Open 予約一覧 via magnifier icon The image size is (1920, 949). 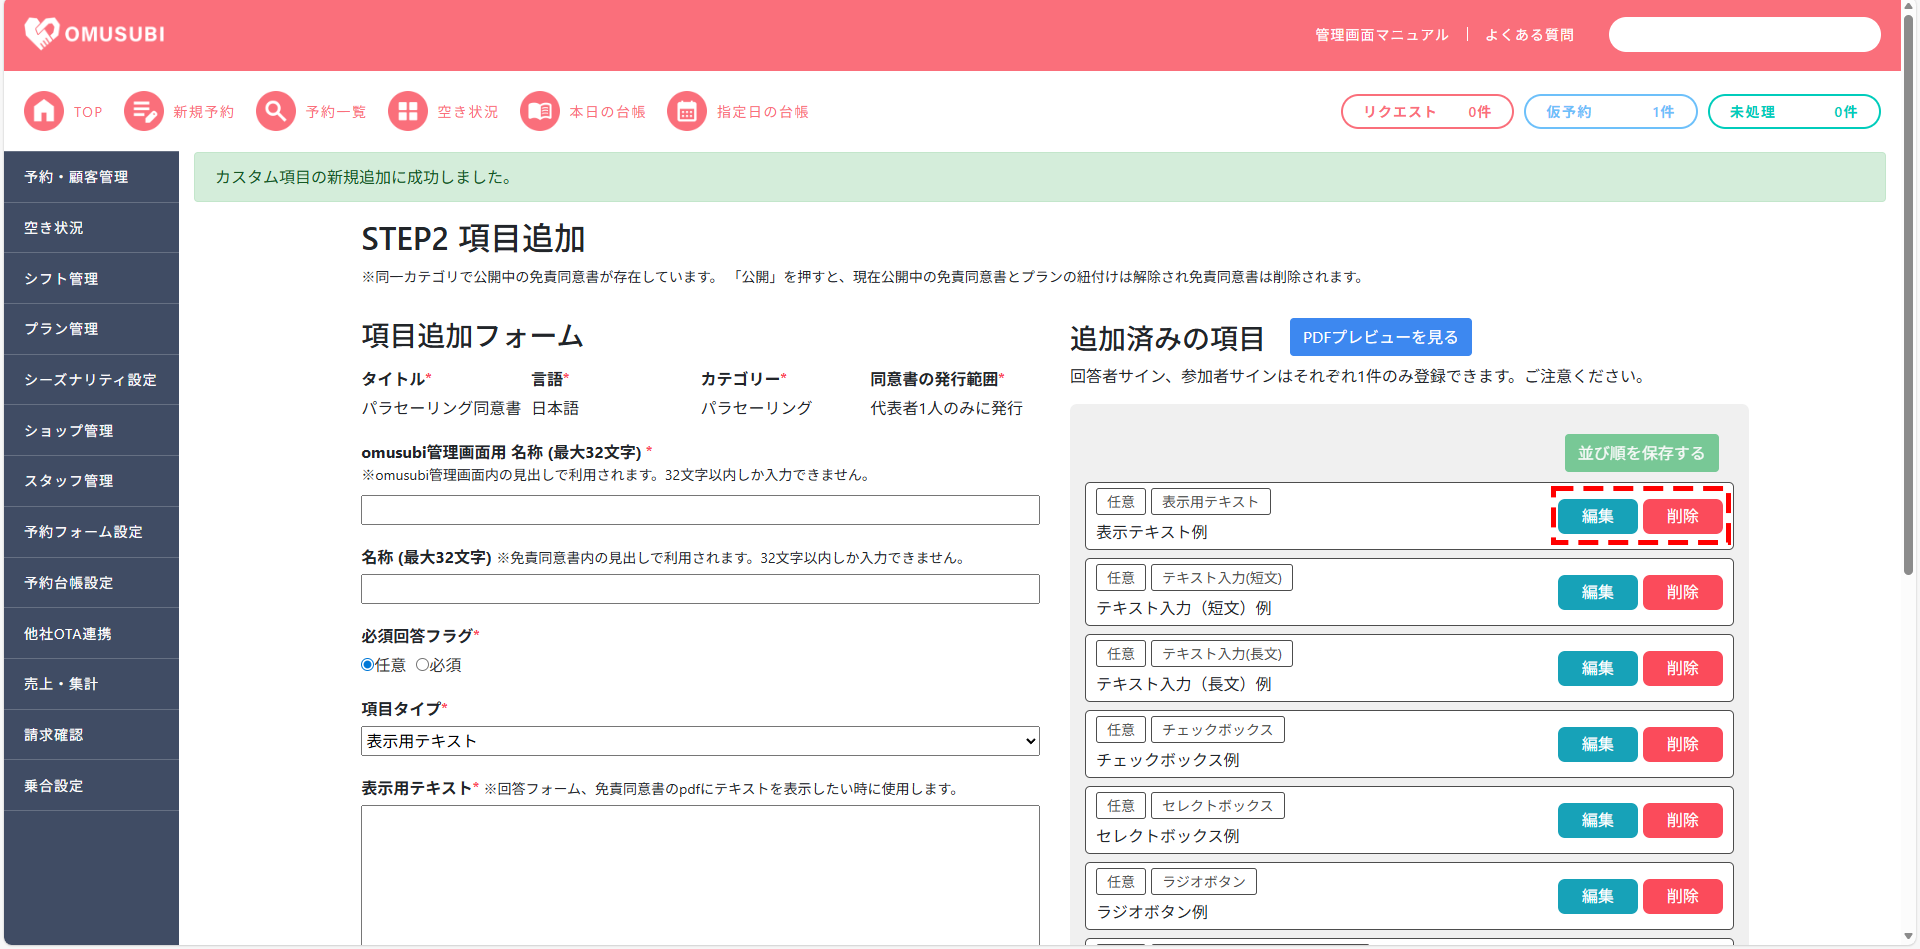coord(276,111)
